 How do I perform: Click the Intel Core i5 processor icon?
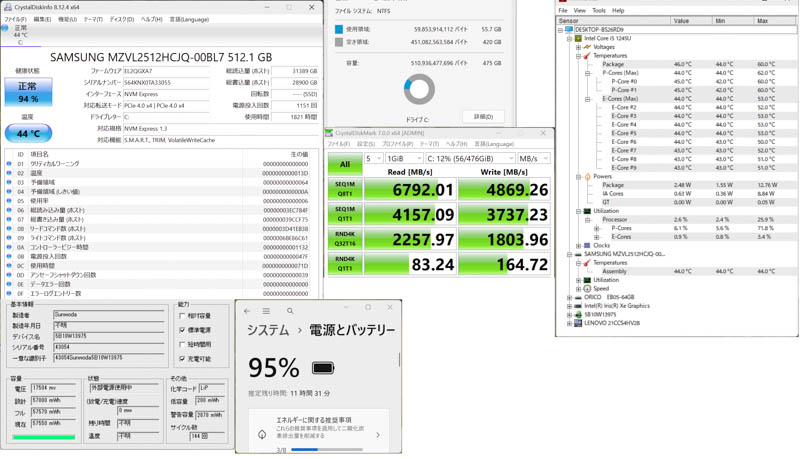tap(578, 38)
